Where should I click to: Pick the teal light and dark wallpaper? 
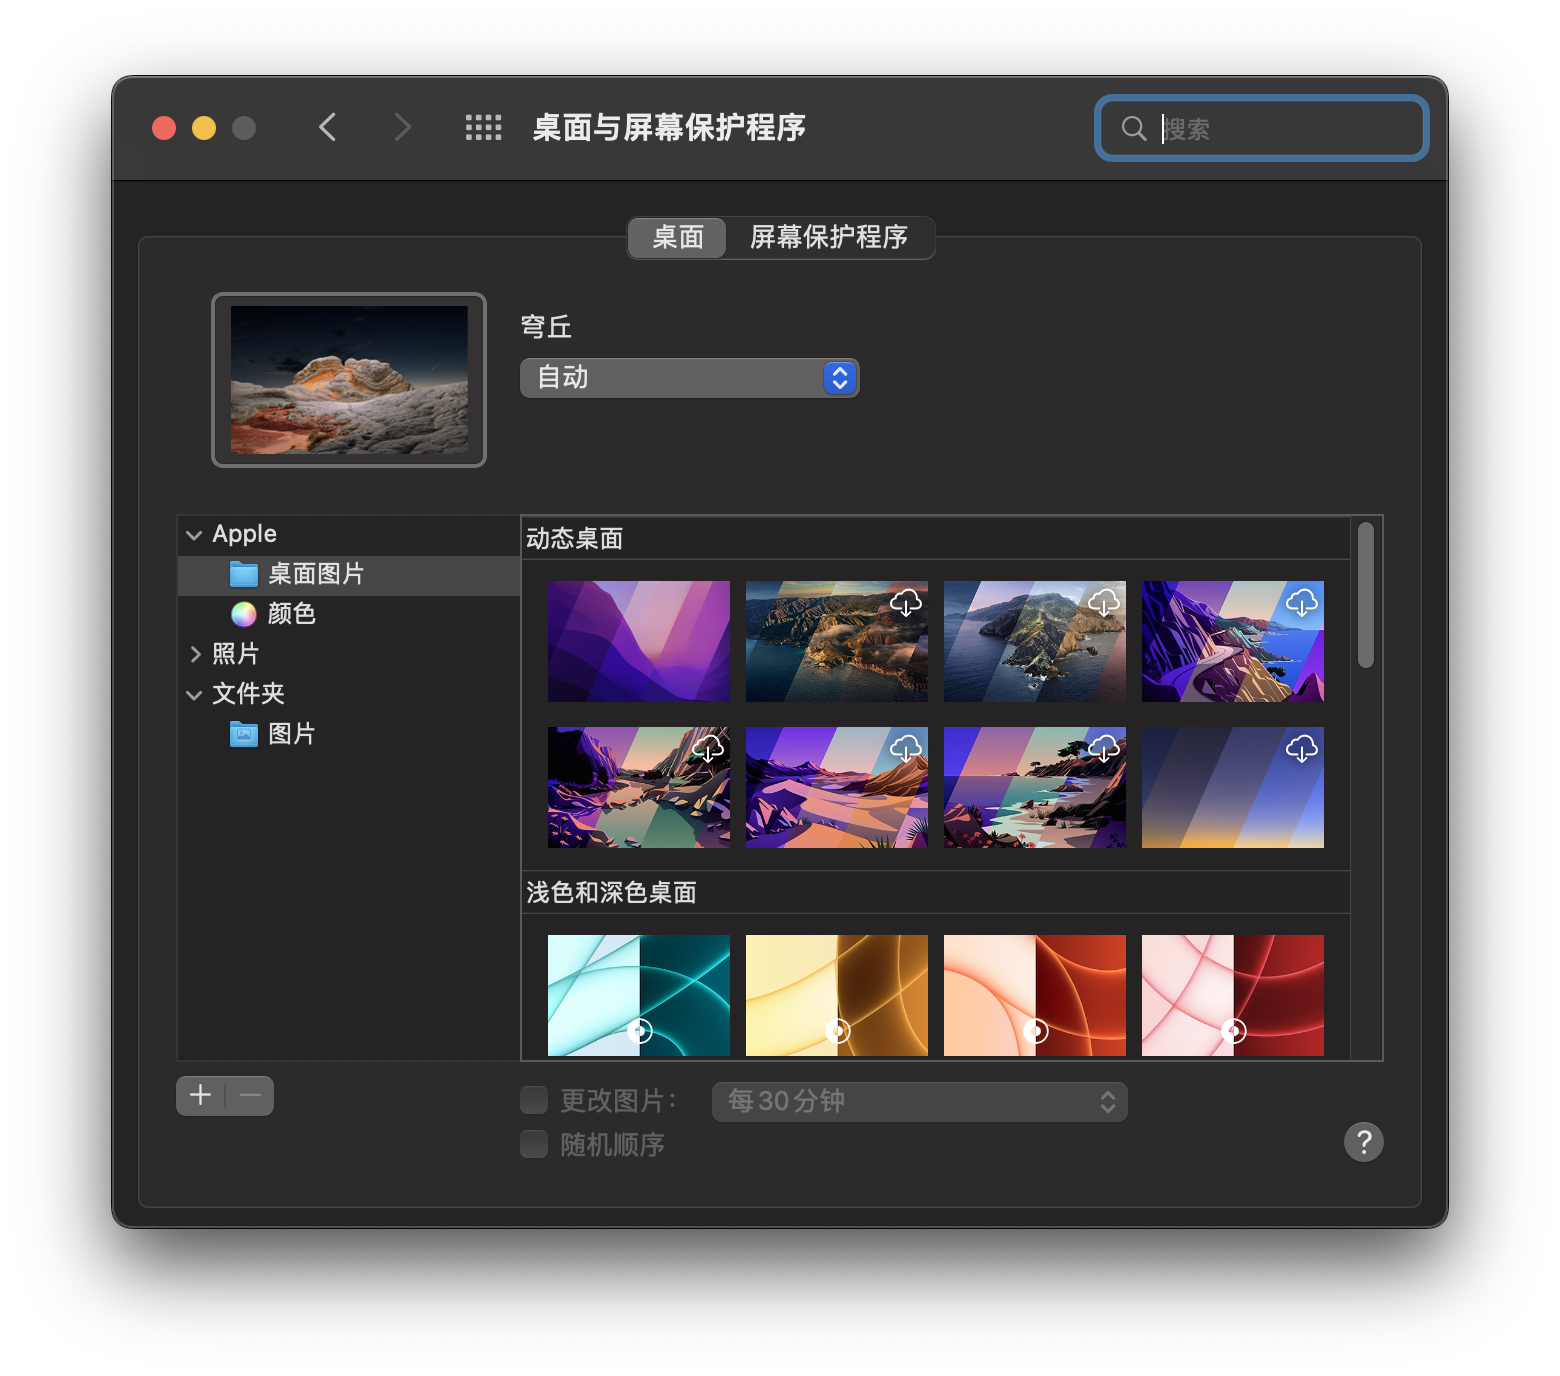point(638,995)
